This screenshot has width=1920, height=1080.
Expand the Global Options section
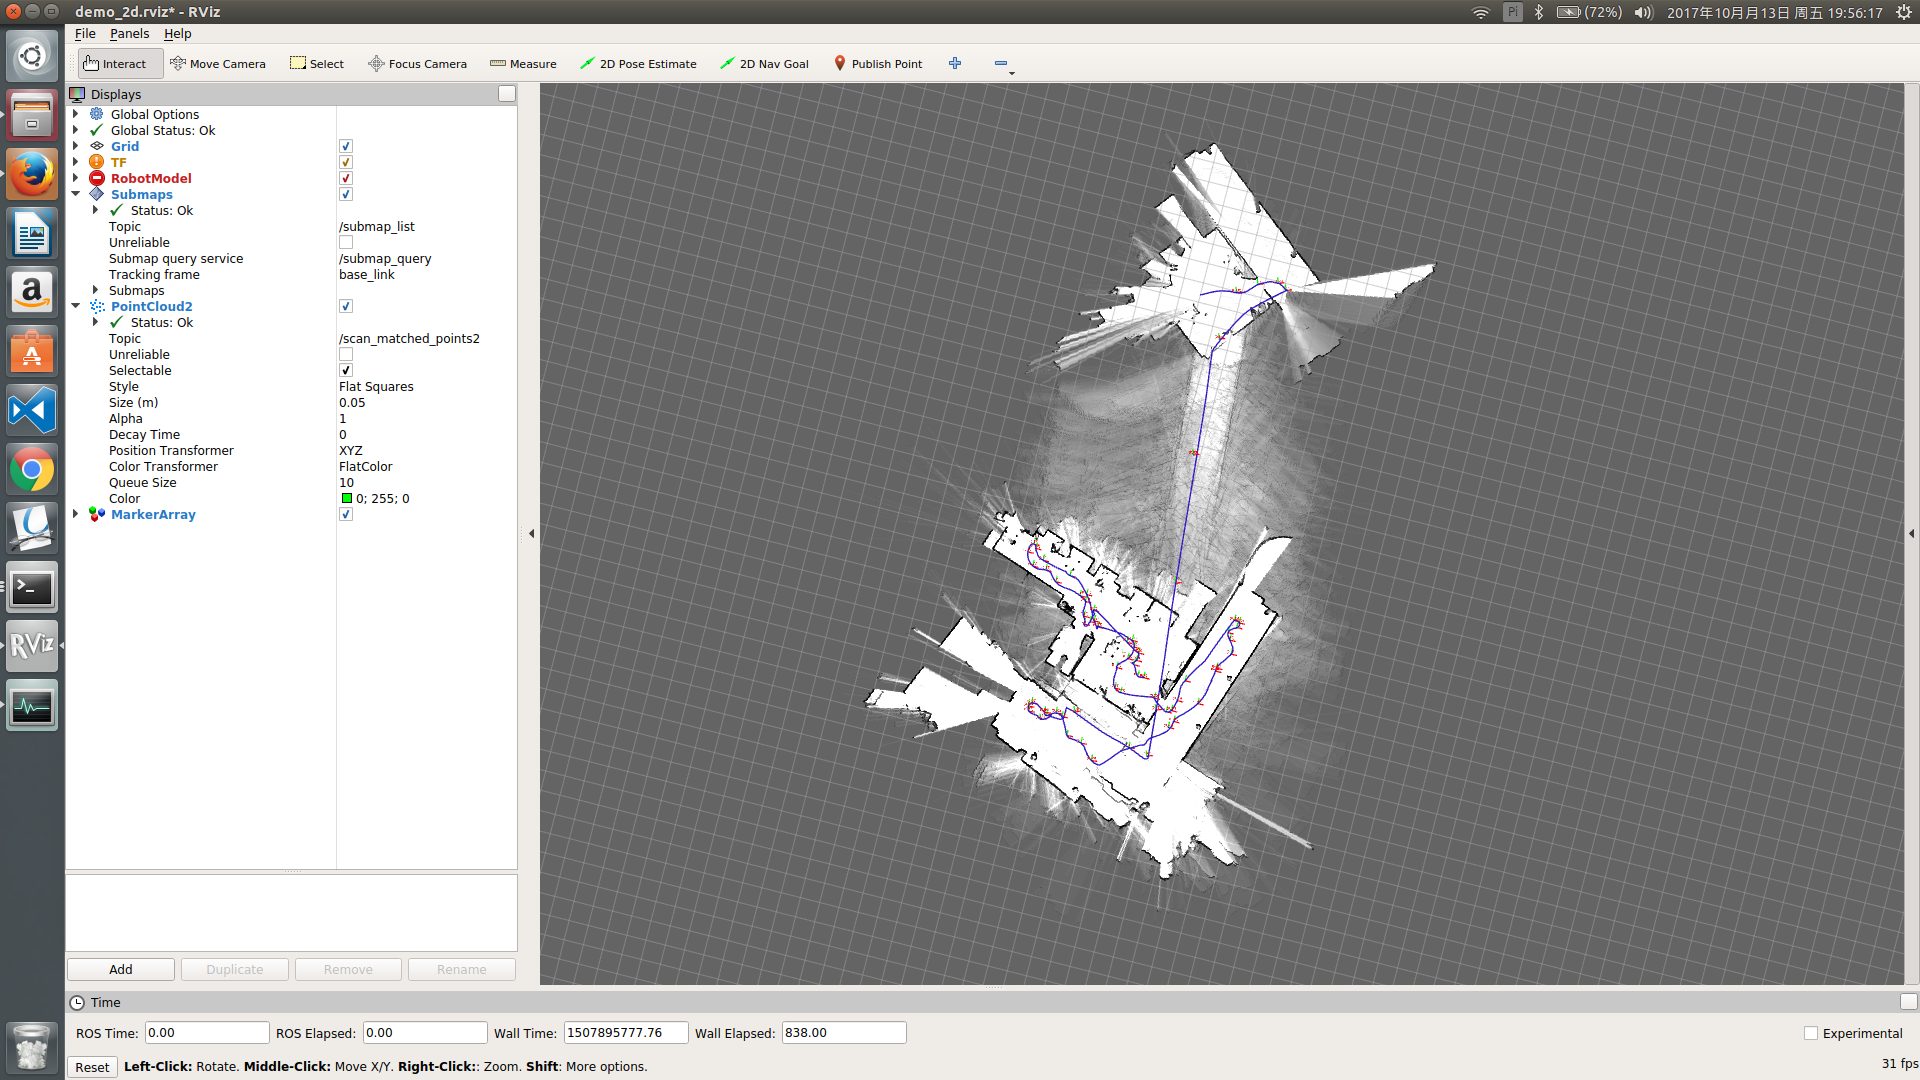coord(75,113)
